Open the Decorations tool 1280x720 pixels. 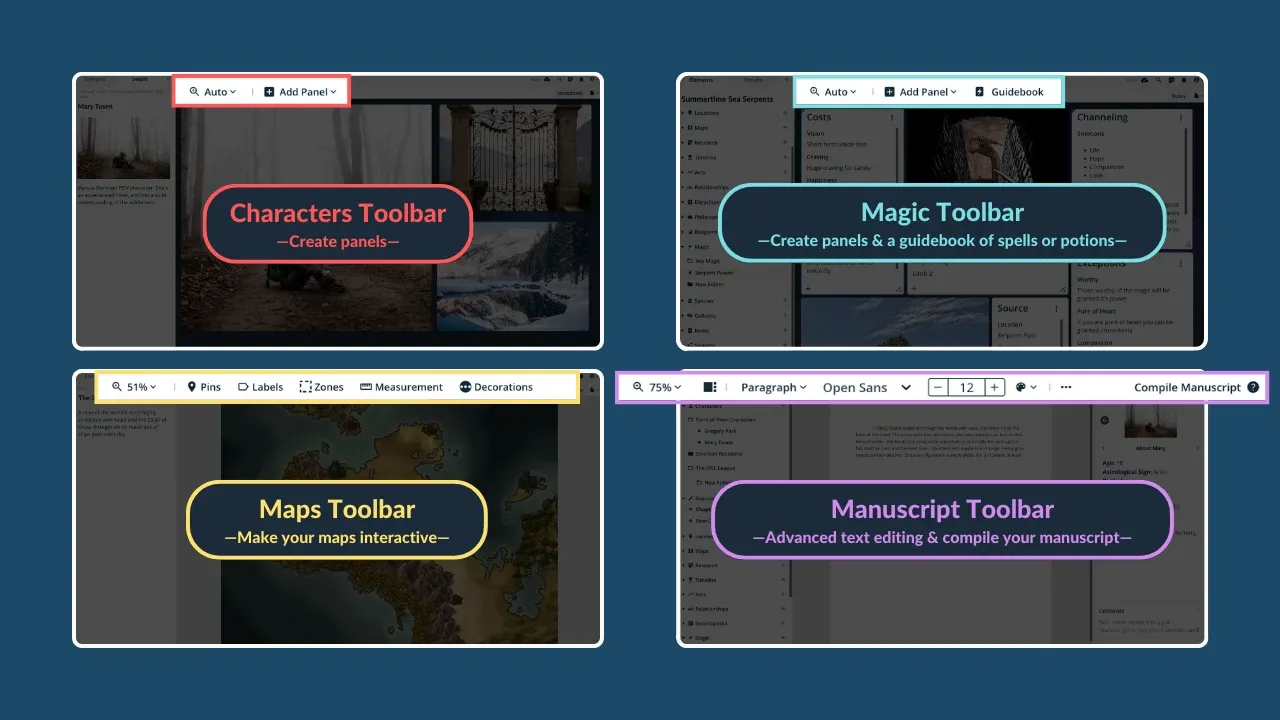coord(496,387)
